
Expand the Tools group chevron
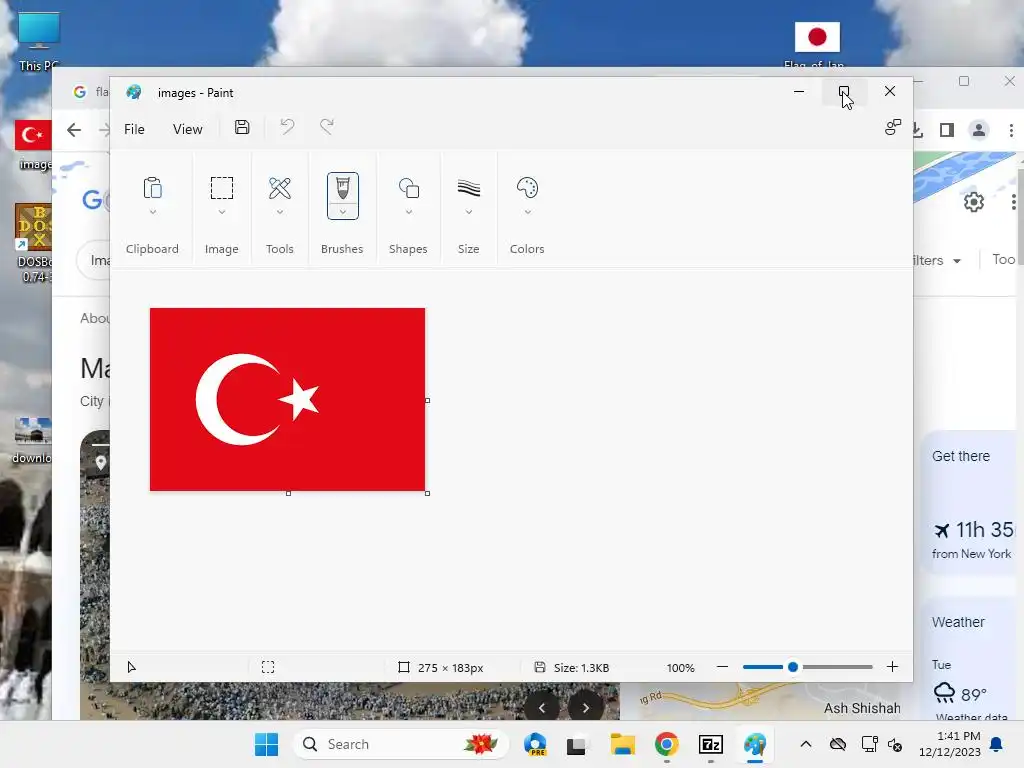[280, 212]
